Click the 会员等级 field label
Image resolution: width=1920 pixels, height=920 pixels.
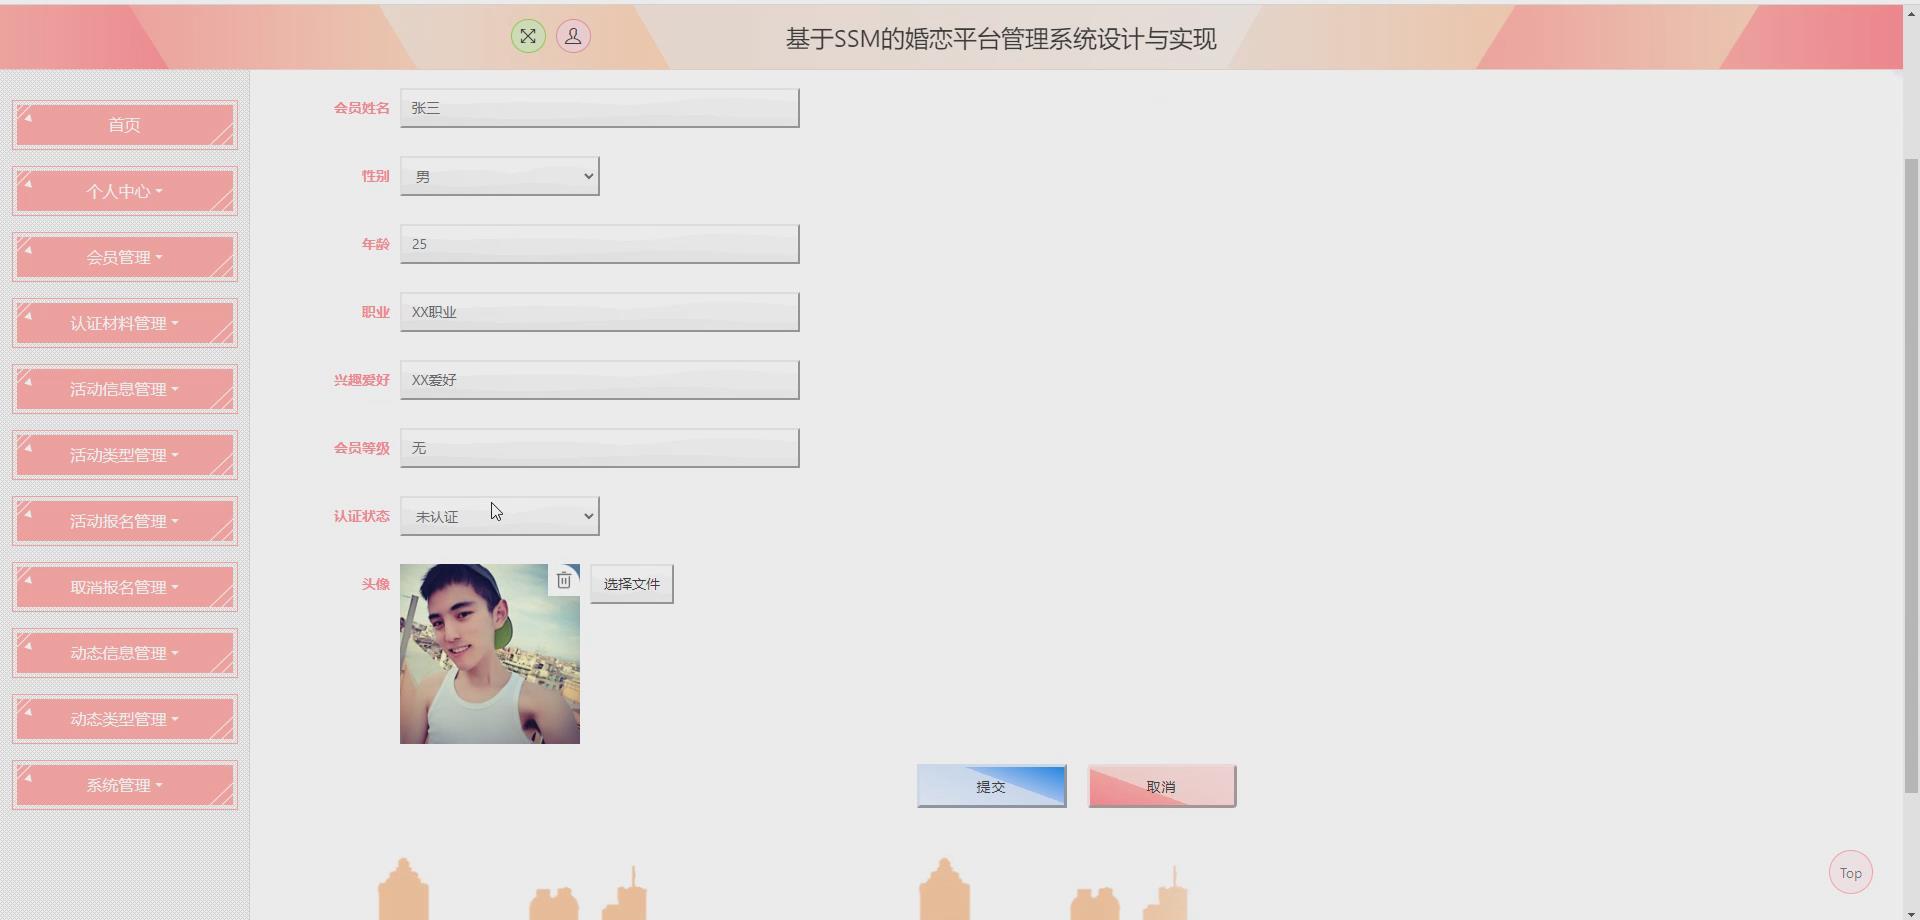[x=362, y=448]
